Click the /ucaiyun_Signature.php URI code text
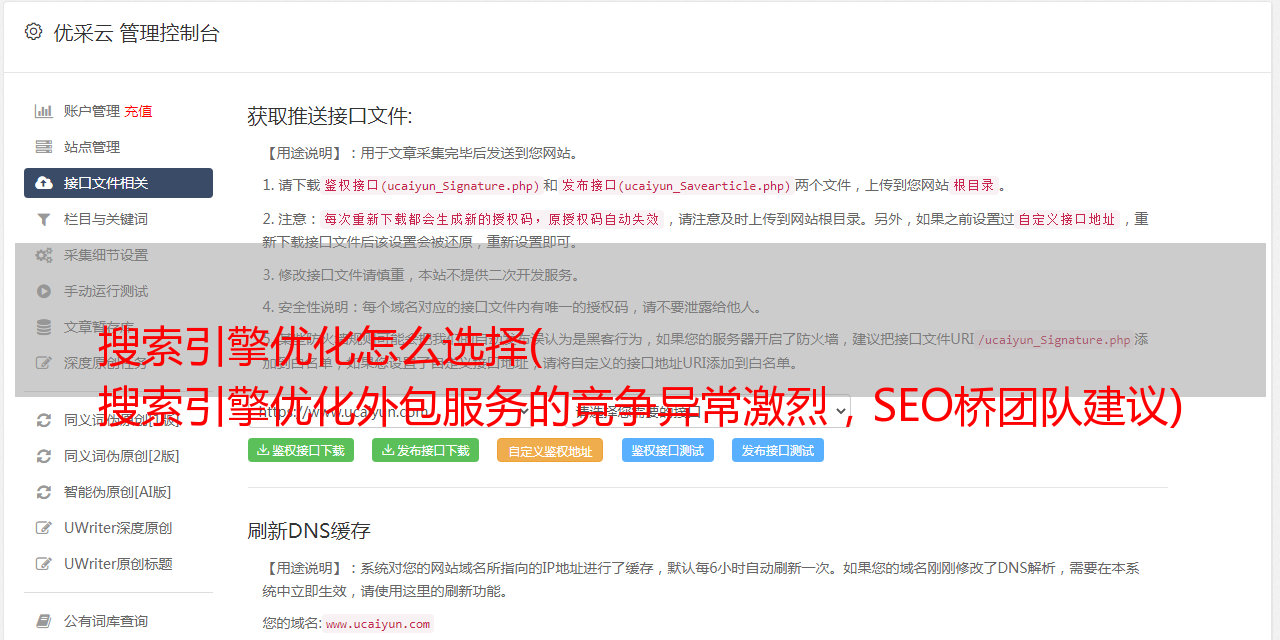1280x640 pixels. (1054, 340)
